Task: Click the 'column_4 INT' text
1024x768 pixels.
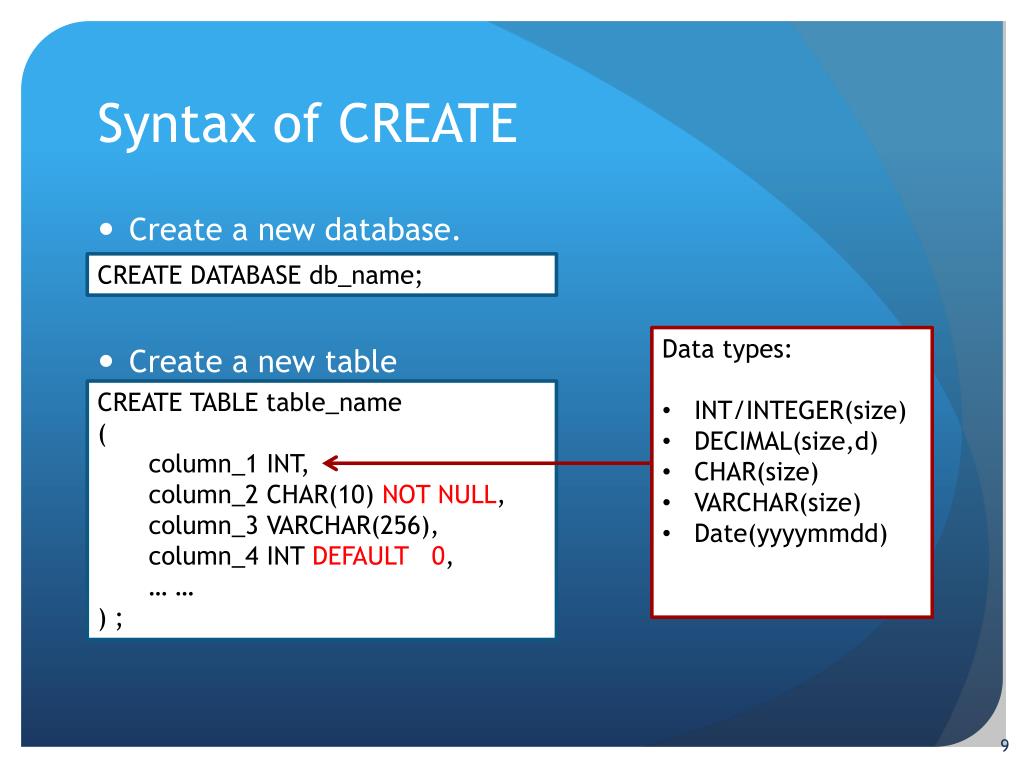Action: pyautogui.click(x=226, y=556)
